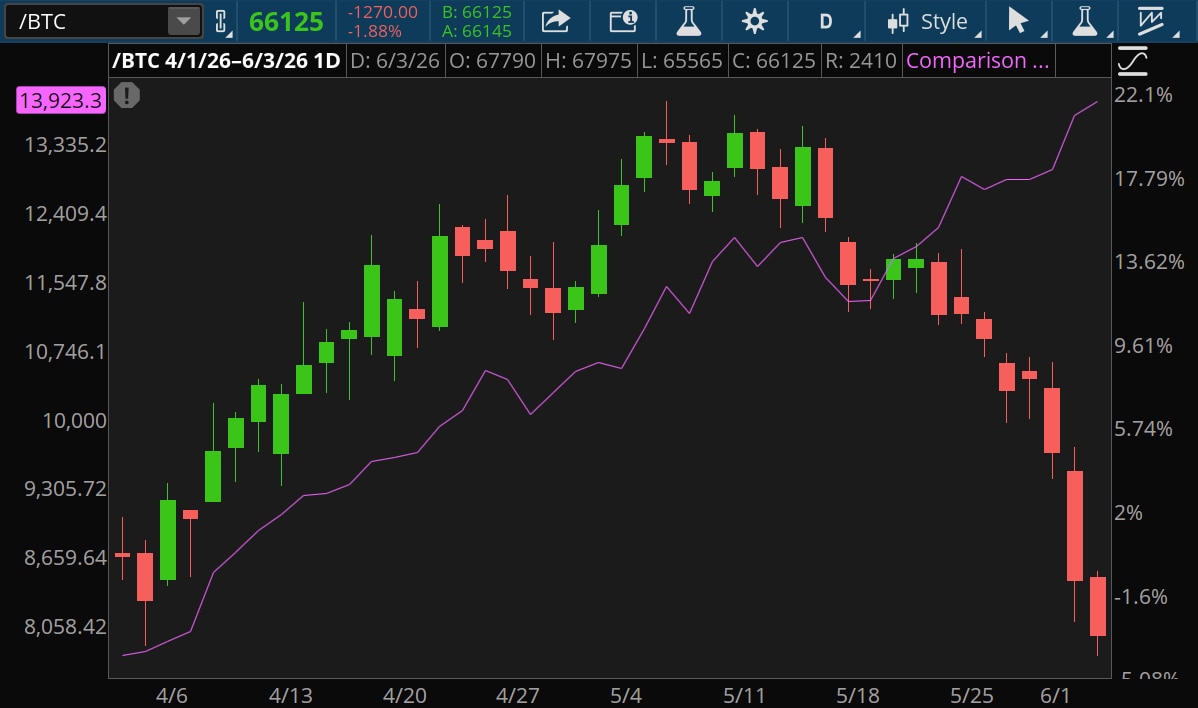This screenshot has width=1198, height=708.
Task: Click the exclamation warning icon on chart
Action: point(127,95)
